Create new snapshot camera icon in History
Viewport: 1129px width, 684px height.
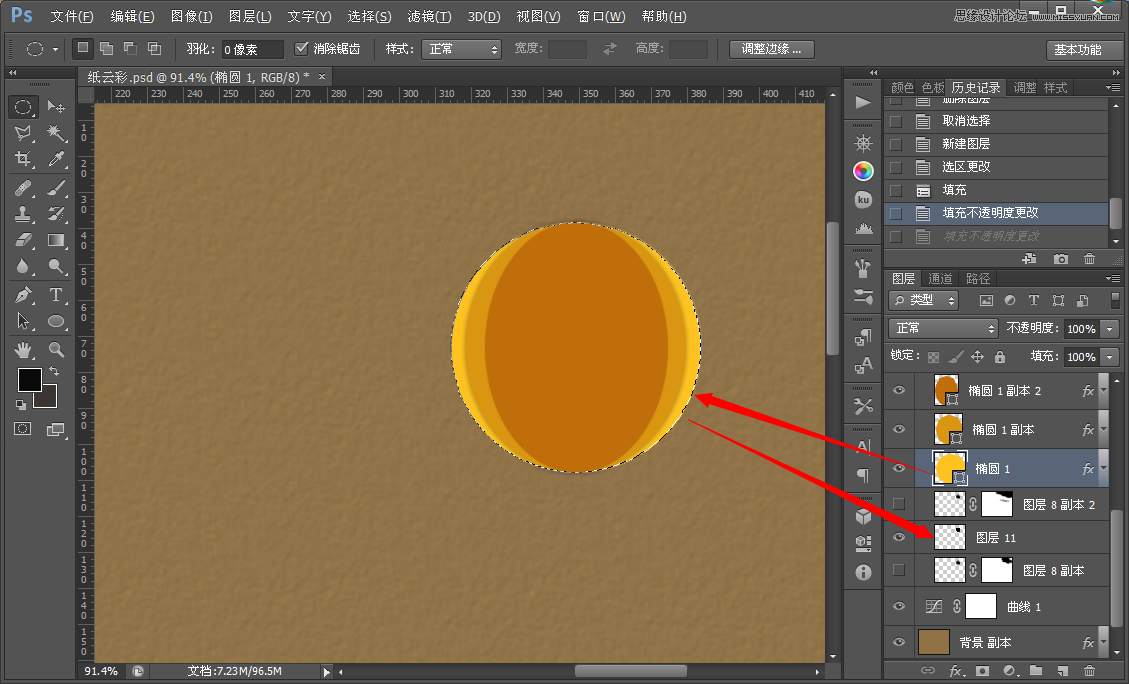tap(1061, 258)
